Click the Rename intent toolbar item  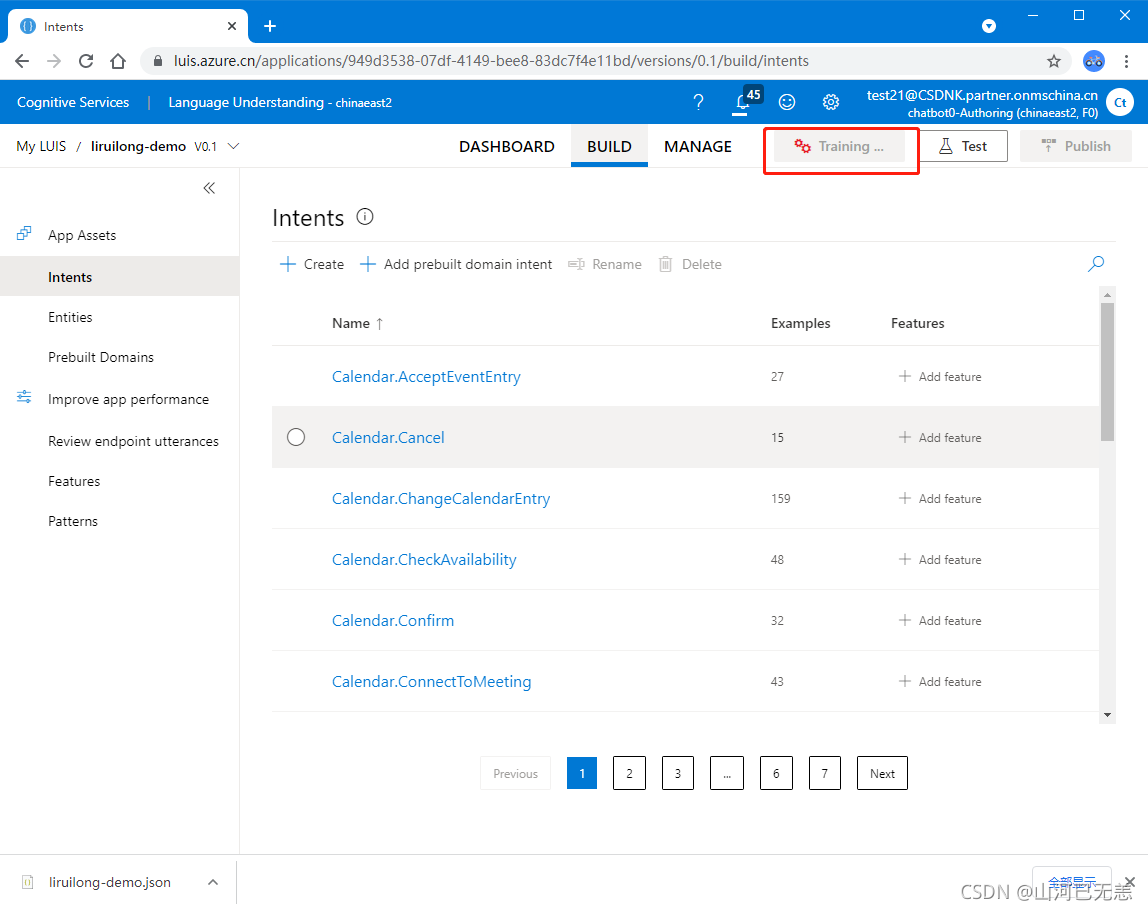pyautogui.click(x=605, y=264)
